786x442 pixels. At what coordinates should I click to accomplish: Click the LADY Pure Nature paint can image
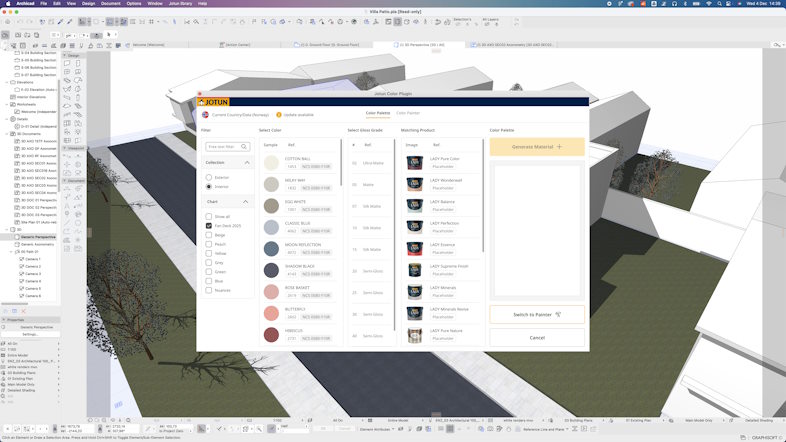(x=415, y=335)
